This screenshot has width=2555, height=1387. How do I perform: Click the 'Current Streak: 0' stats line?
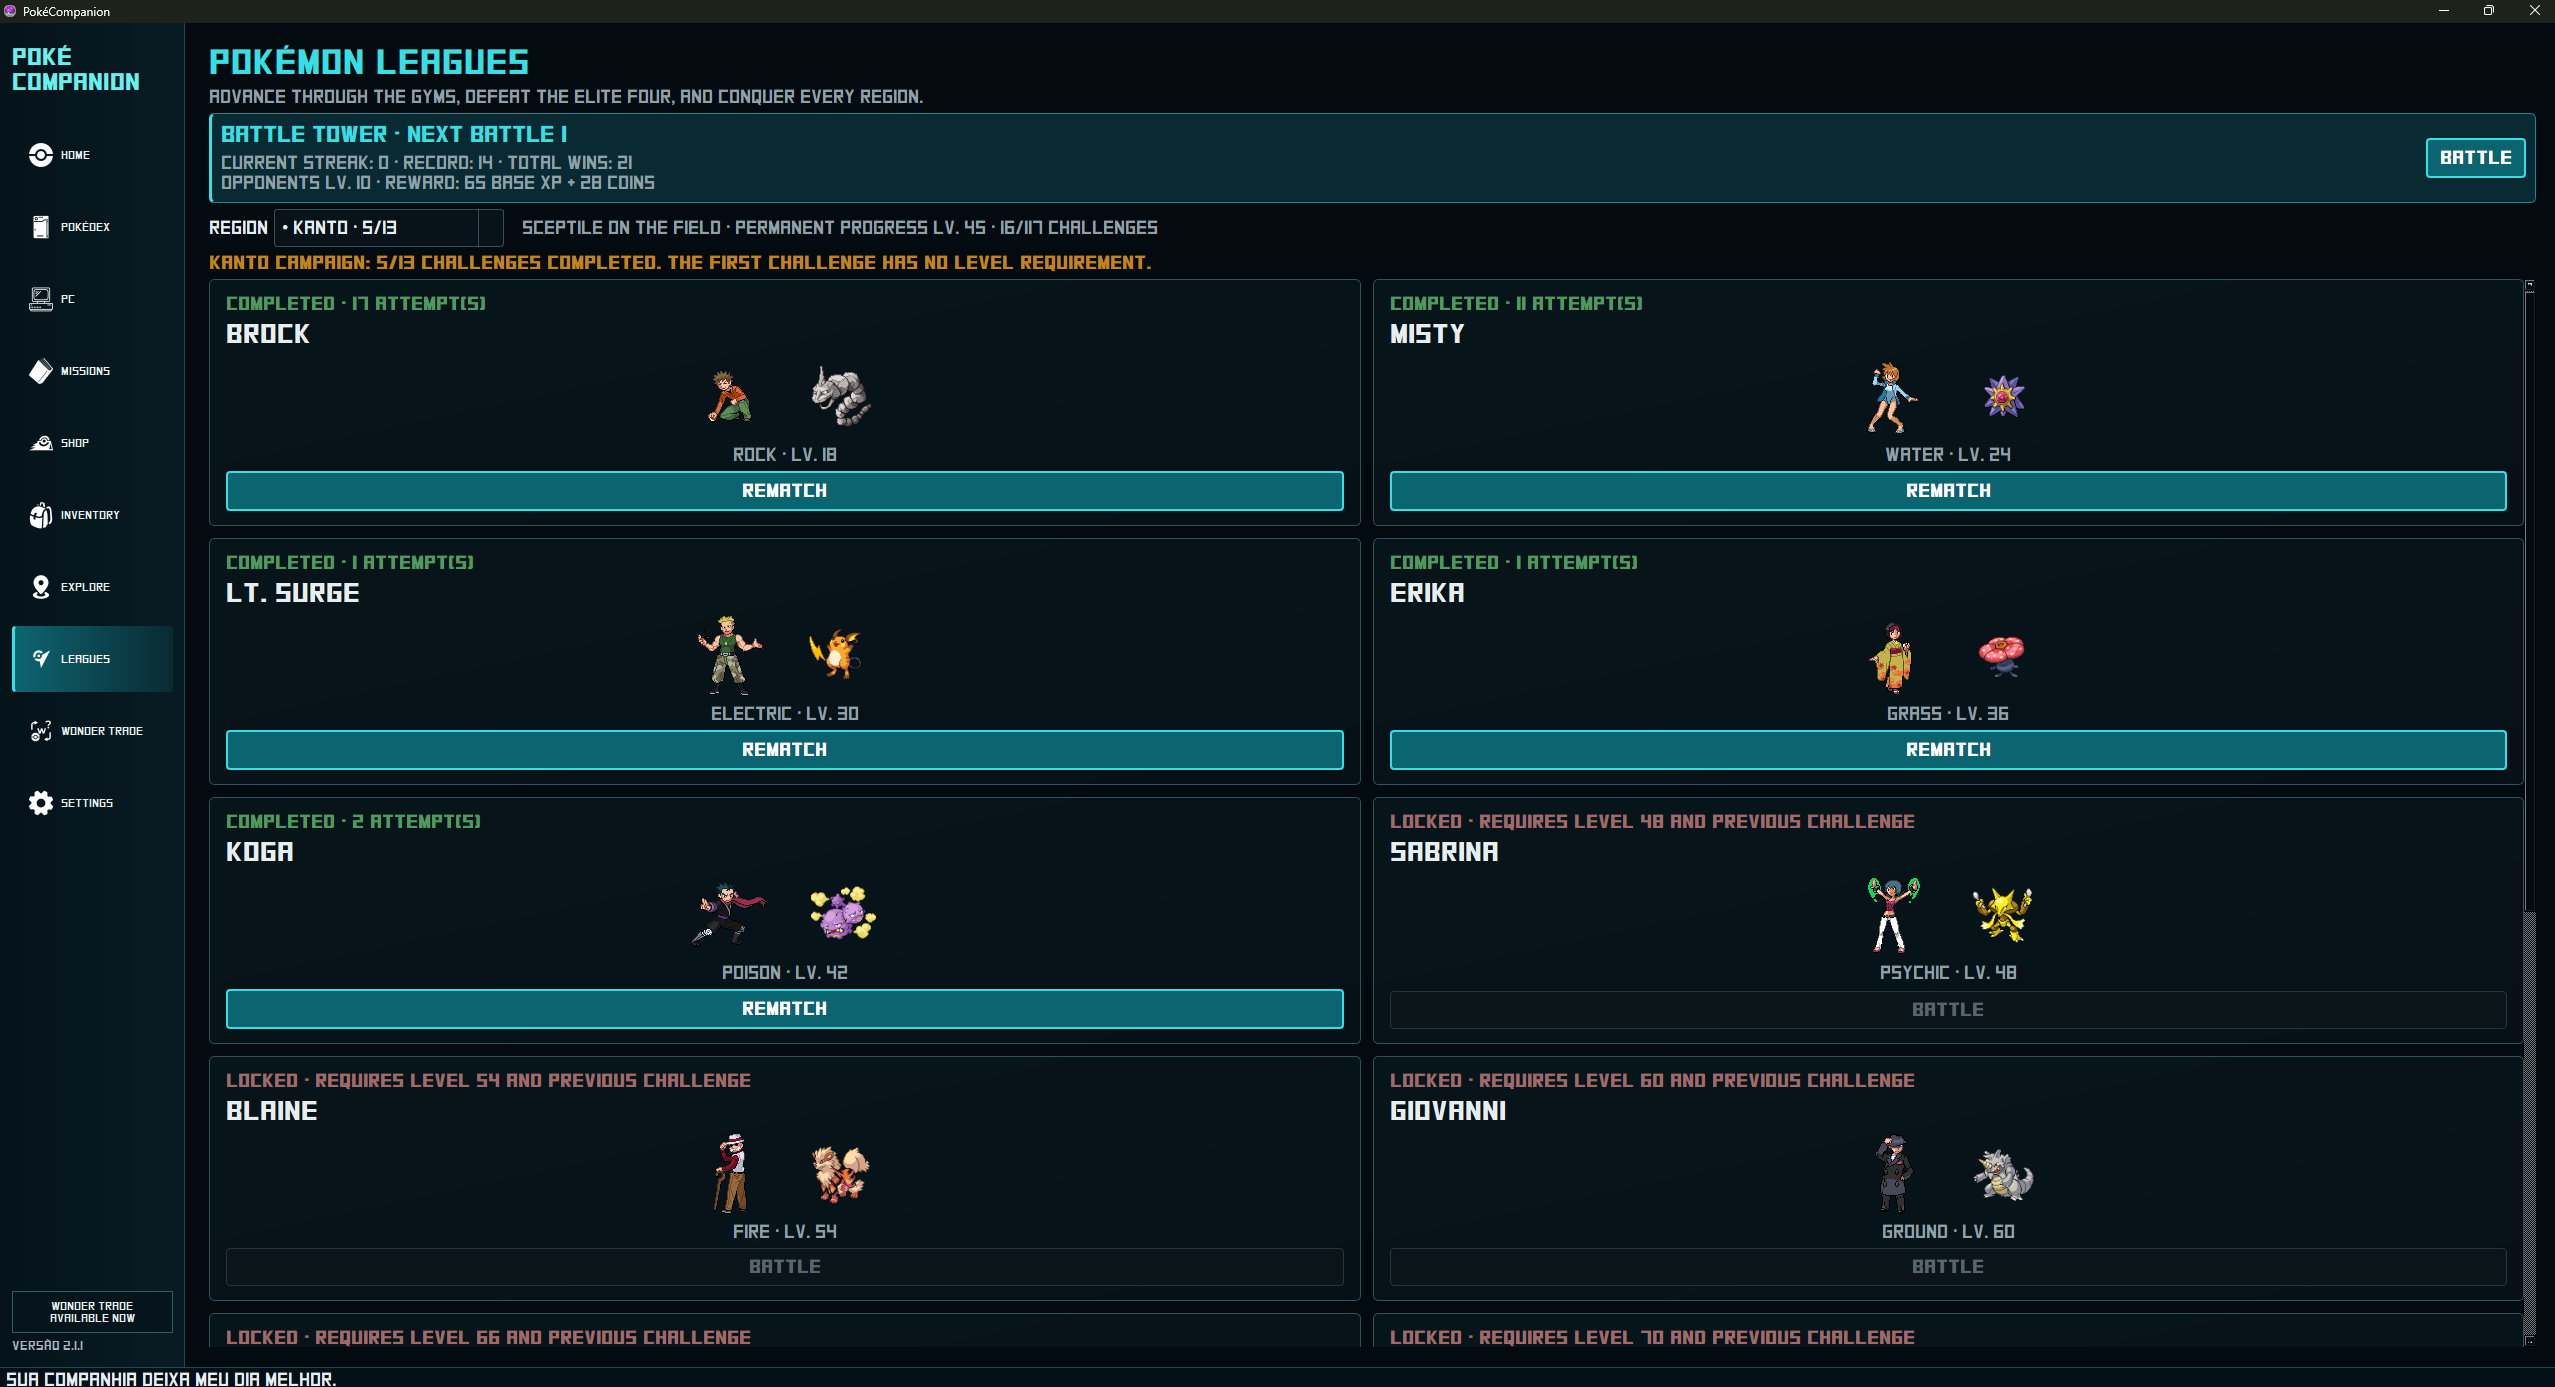tap(427, 163)
